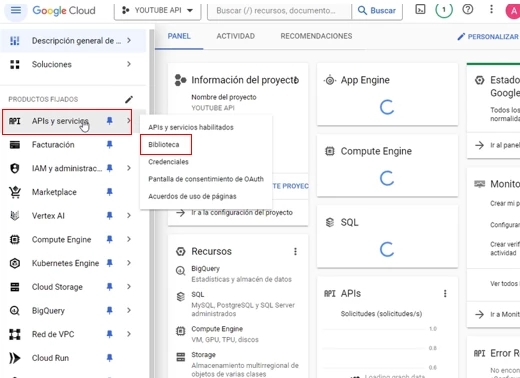This screenshot has height=378, width=520.
Task: Open the help question mark icon
Action: pos(467,10)
